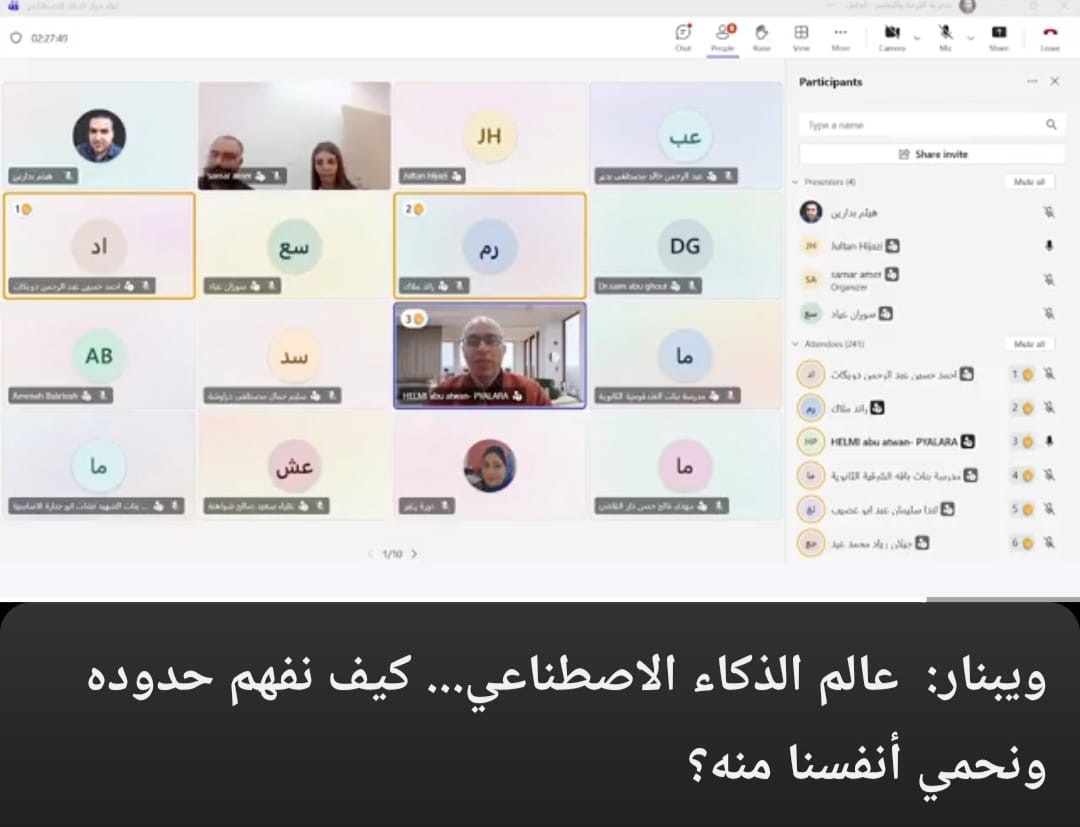
Task: Open the View layout options
Action: (x=801, y=37)
